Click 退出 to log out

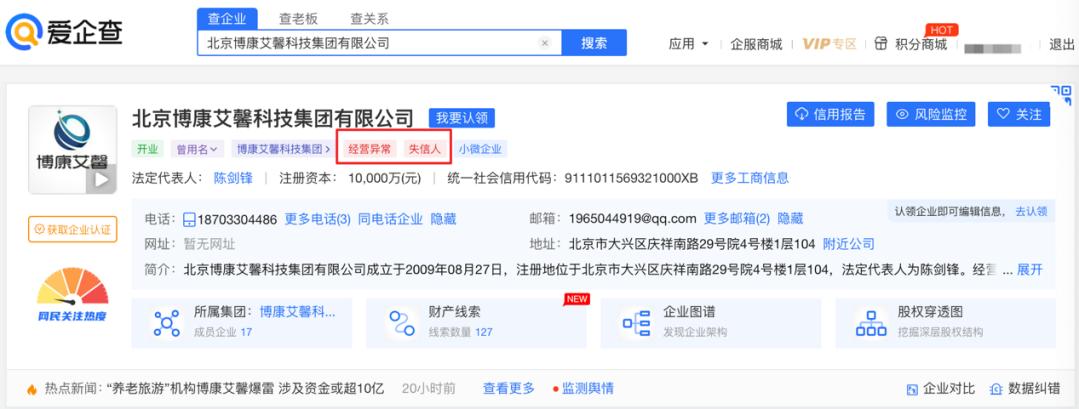coord(1062,44)
